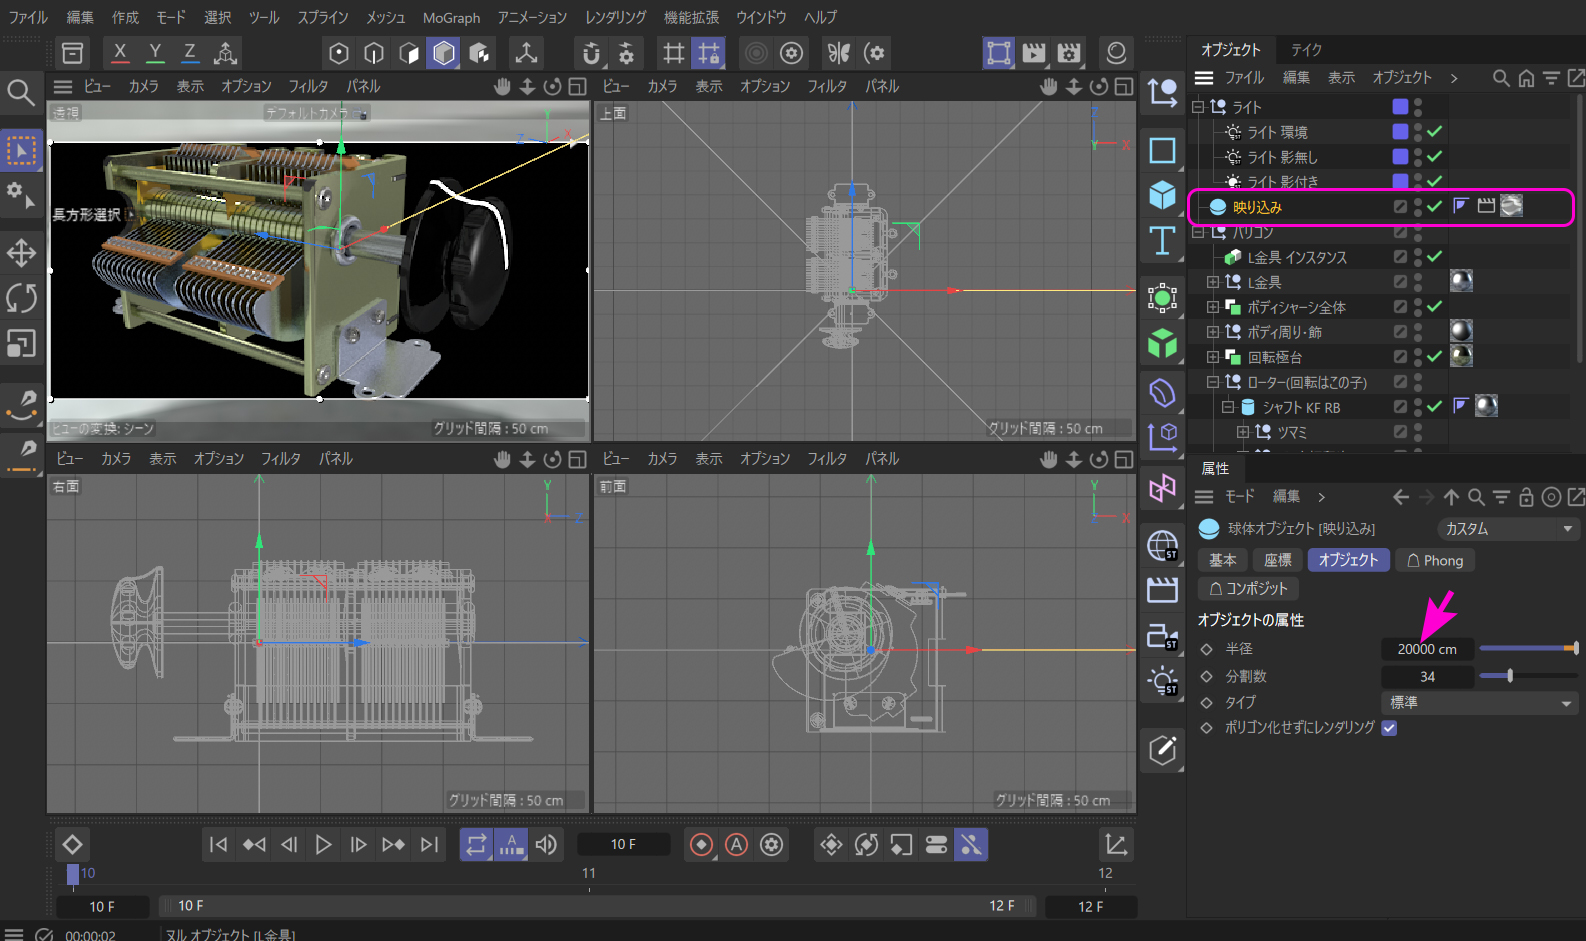Open the MoGraph menu
The width and height of the screenshot is (1586, 941).
[x=451, y=17]
